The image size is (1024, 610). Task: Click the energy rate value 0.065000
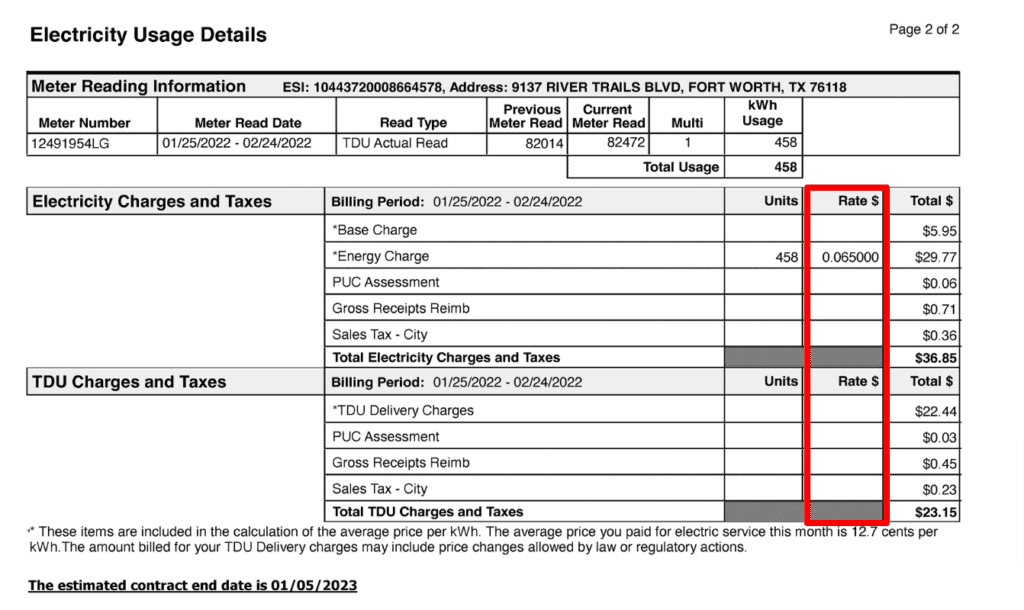[x=850, y=257]
